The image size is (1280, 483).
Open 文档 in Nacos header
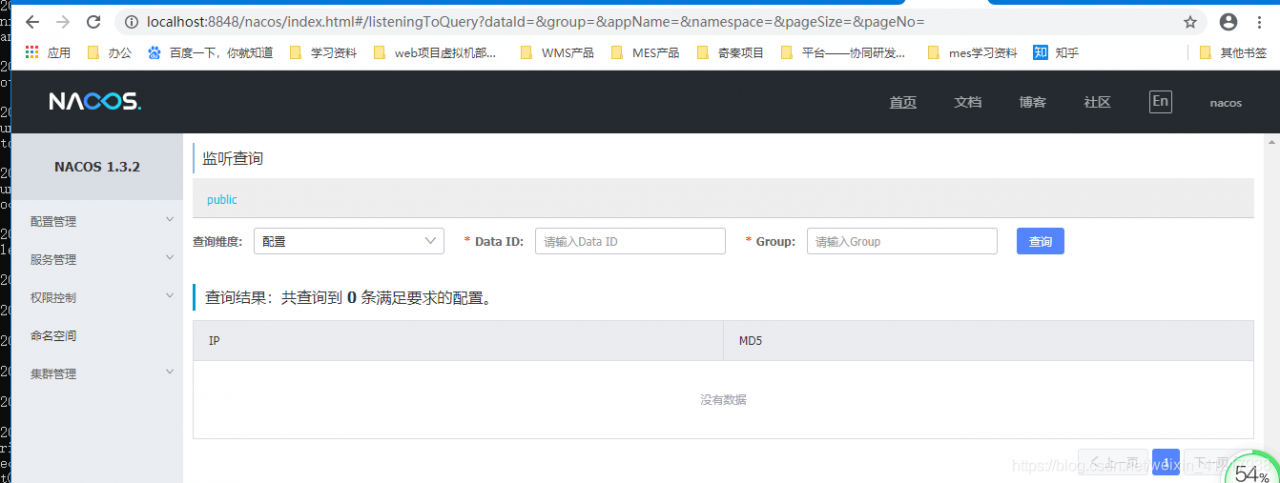point(968,102)
